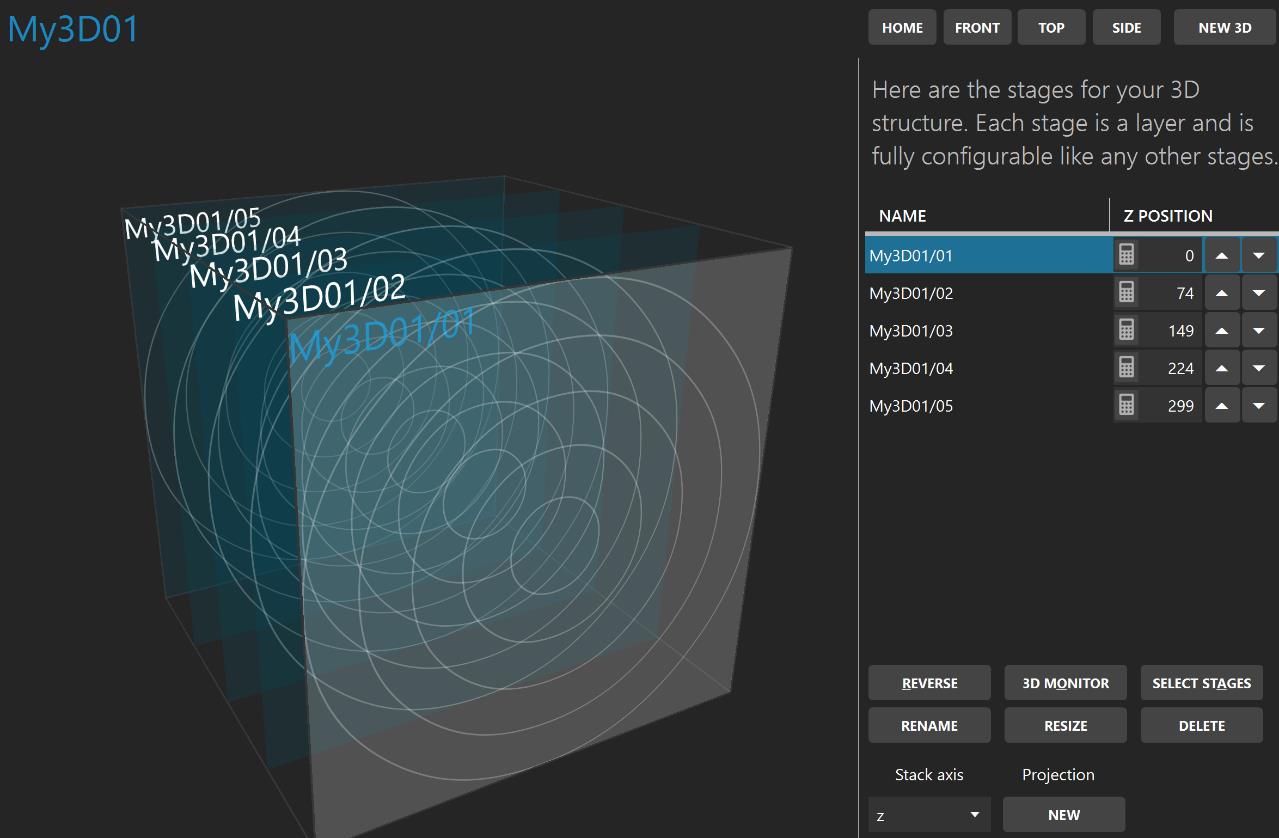
Task: Create a NEW 3D structure
Action: 1225,28
